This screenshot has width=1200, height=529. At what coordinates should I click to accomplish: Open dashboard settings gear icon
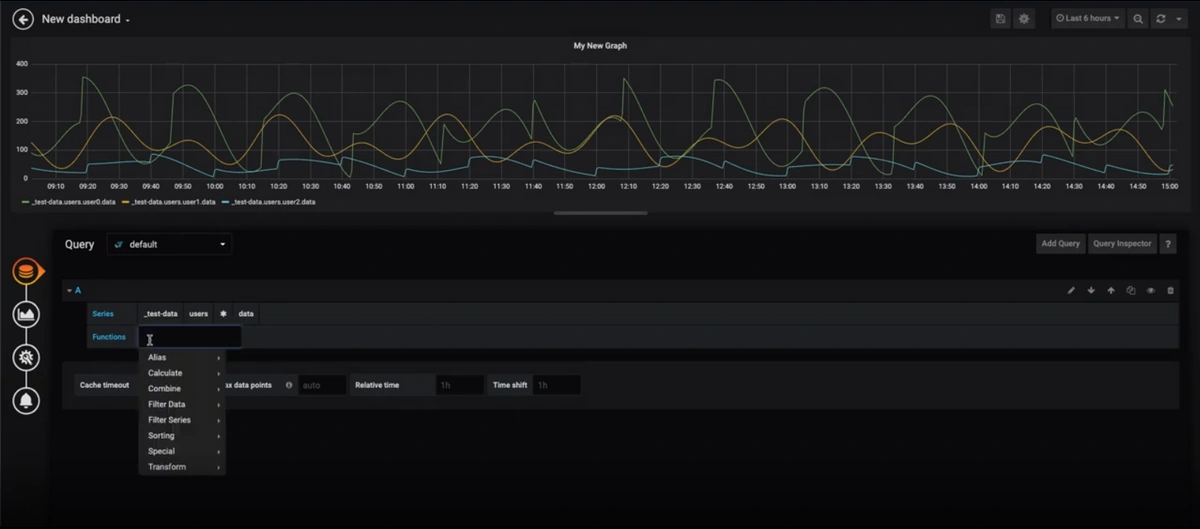pyautogui.click(x=1024, y=19)
